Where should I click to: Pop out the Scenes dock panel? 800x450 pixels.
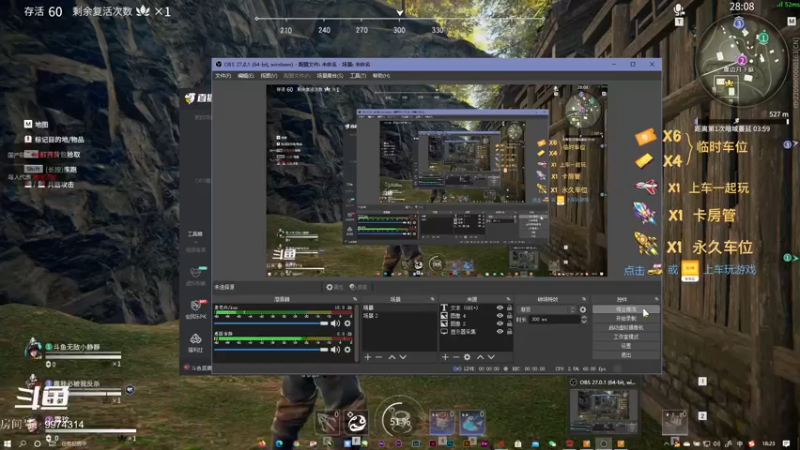coord(432,299)
